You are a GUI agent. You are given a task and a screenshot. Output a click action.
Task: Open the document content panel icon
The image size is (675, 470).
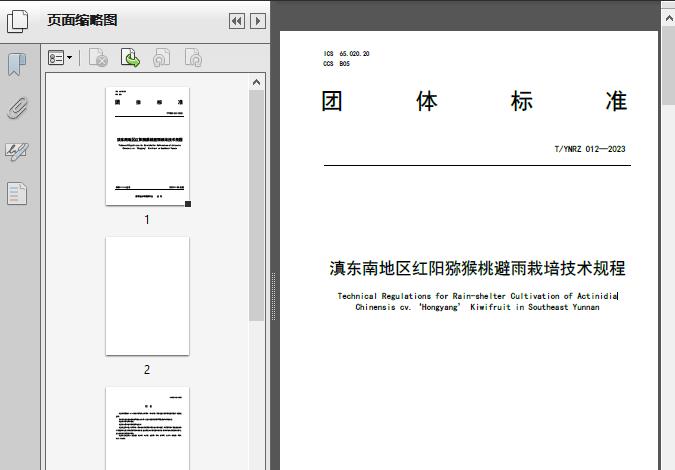17,193
